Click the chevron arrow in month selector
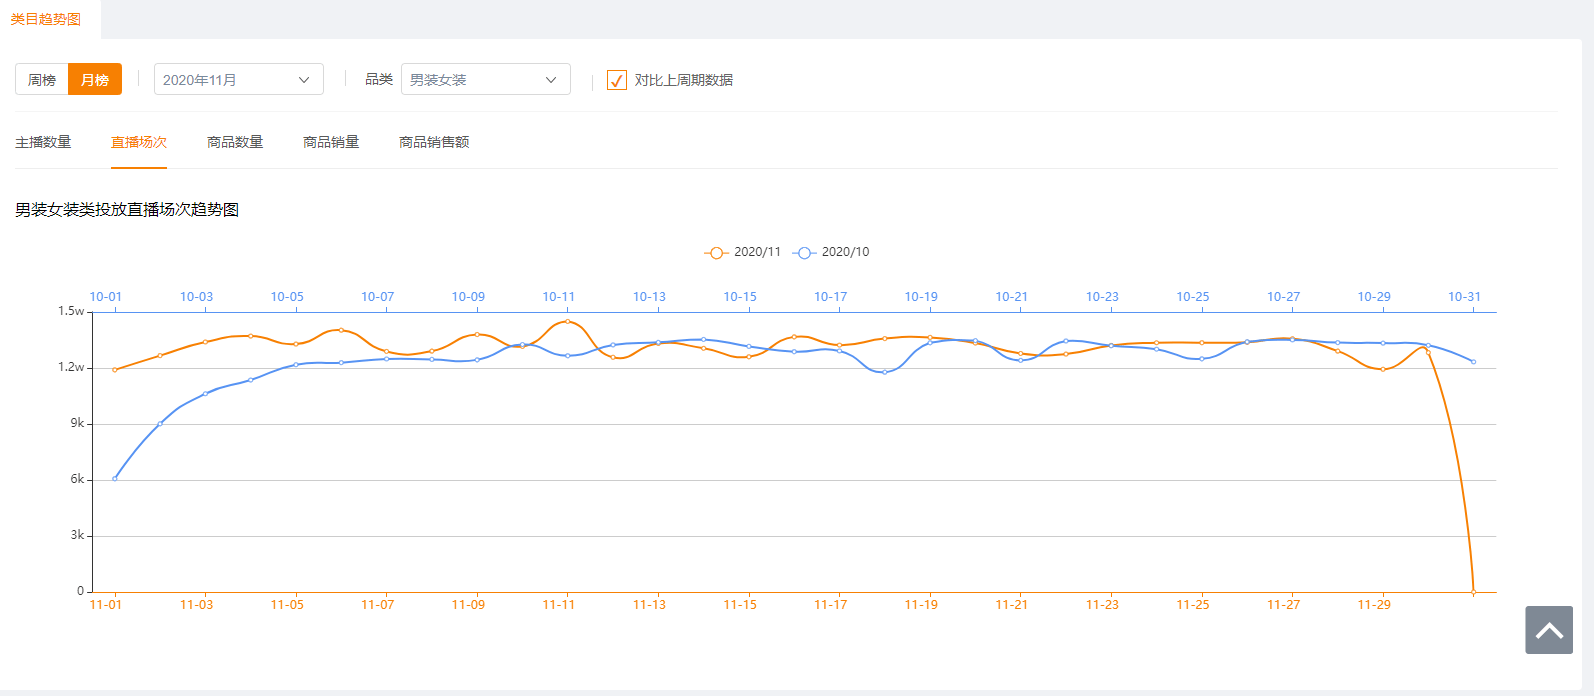1594x696 pixels. pyautogui.click(x=304, y=80)
